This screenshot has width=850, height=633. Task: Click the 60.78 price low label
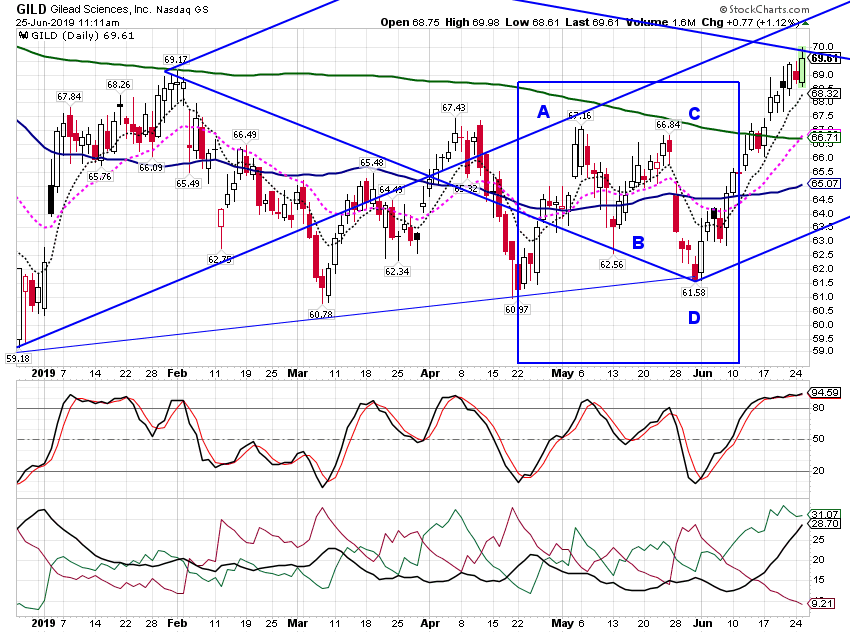tap(321, 314)
